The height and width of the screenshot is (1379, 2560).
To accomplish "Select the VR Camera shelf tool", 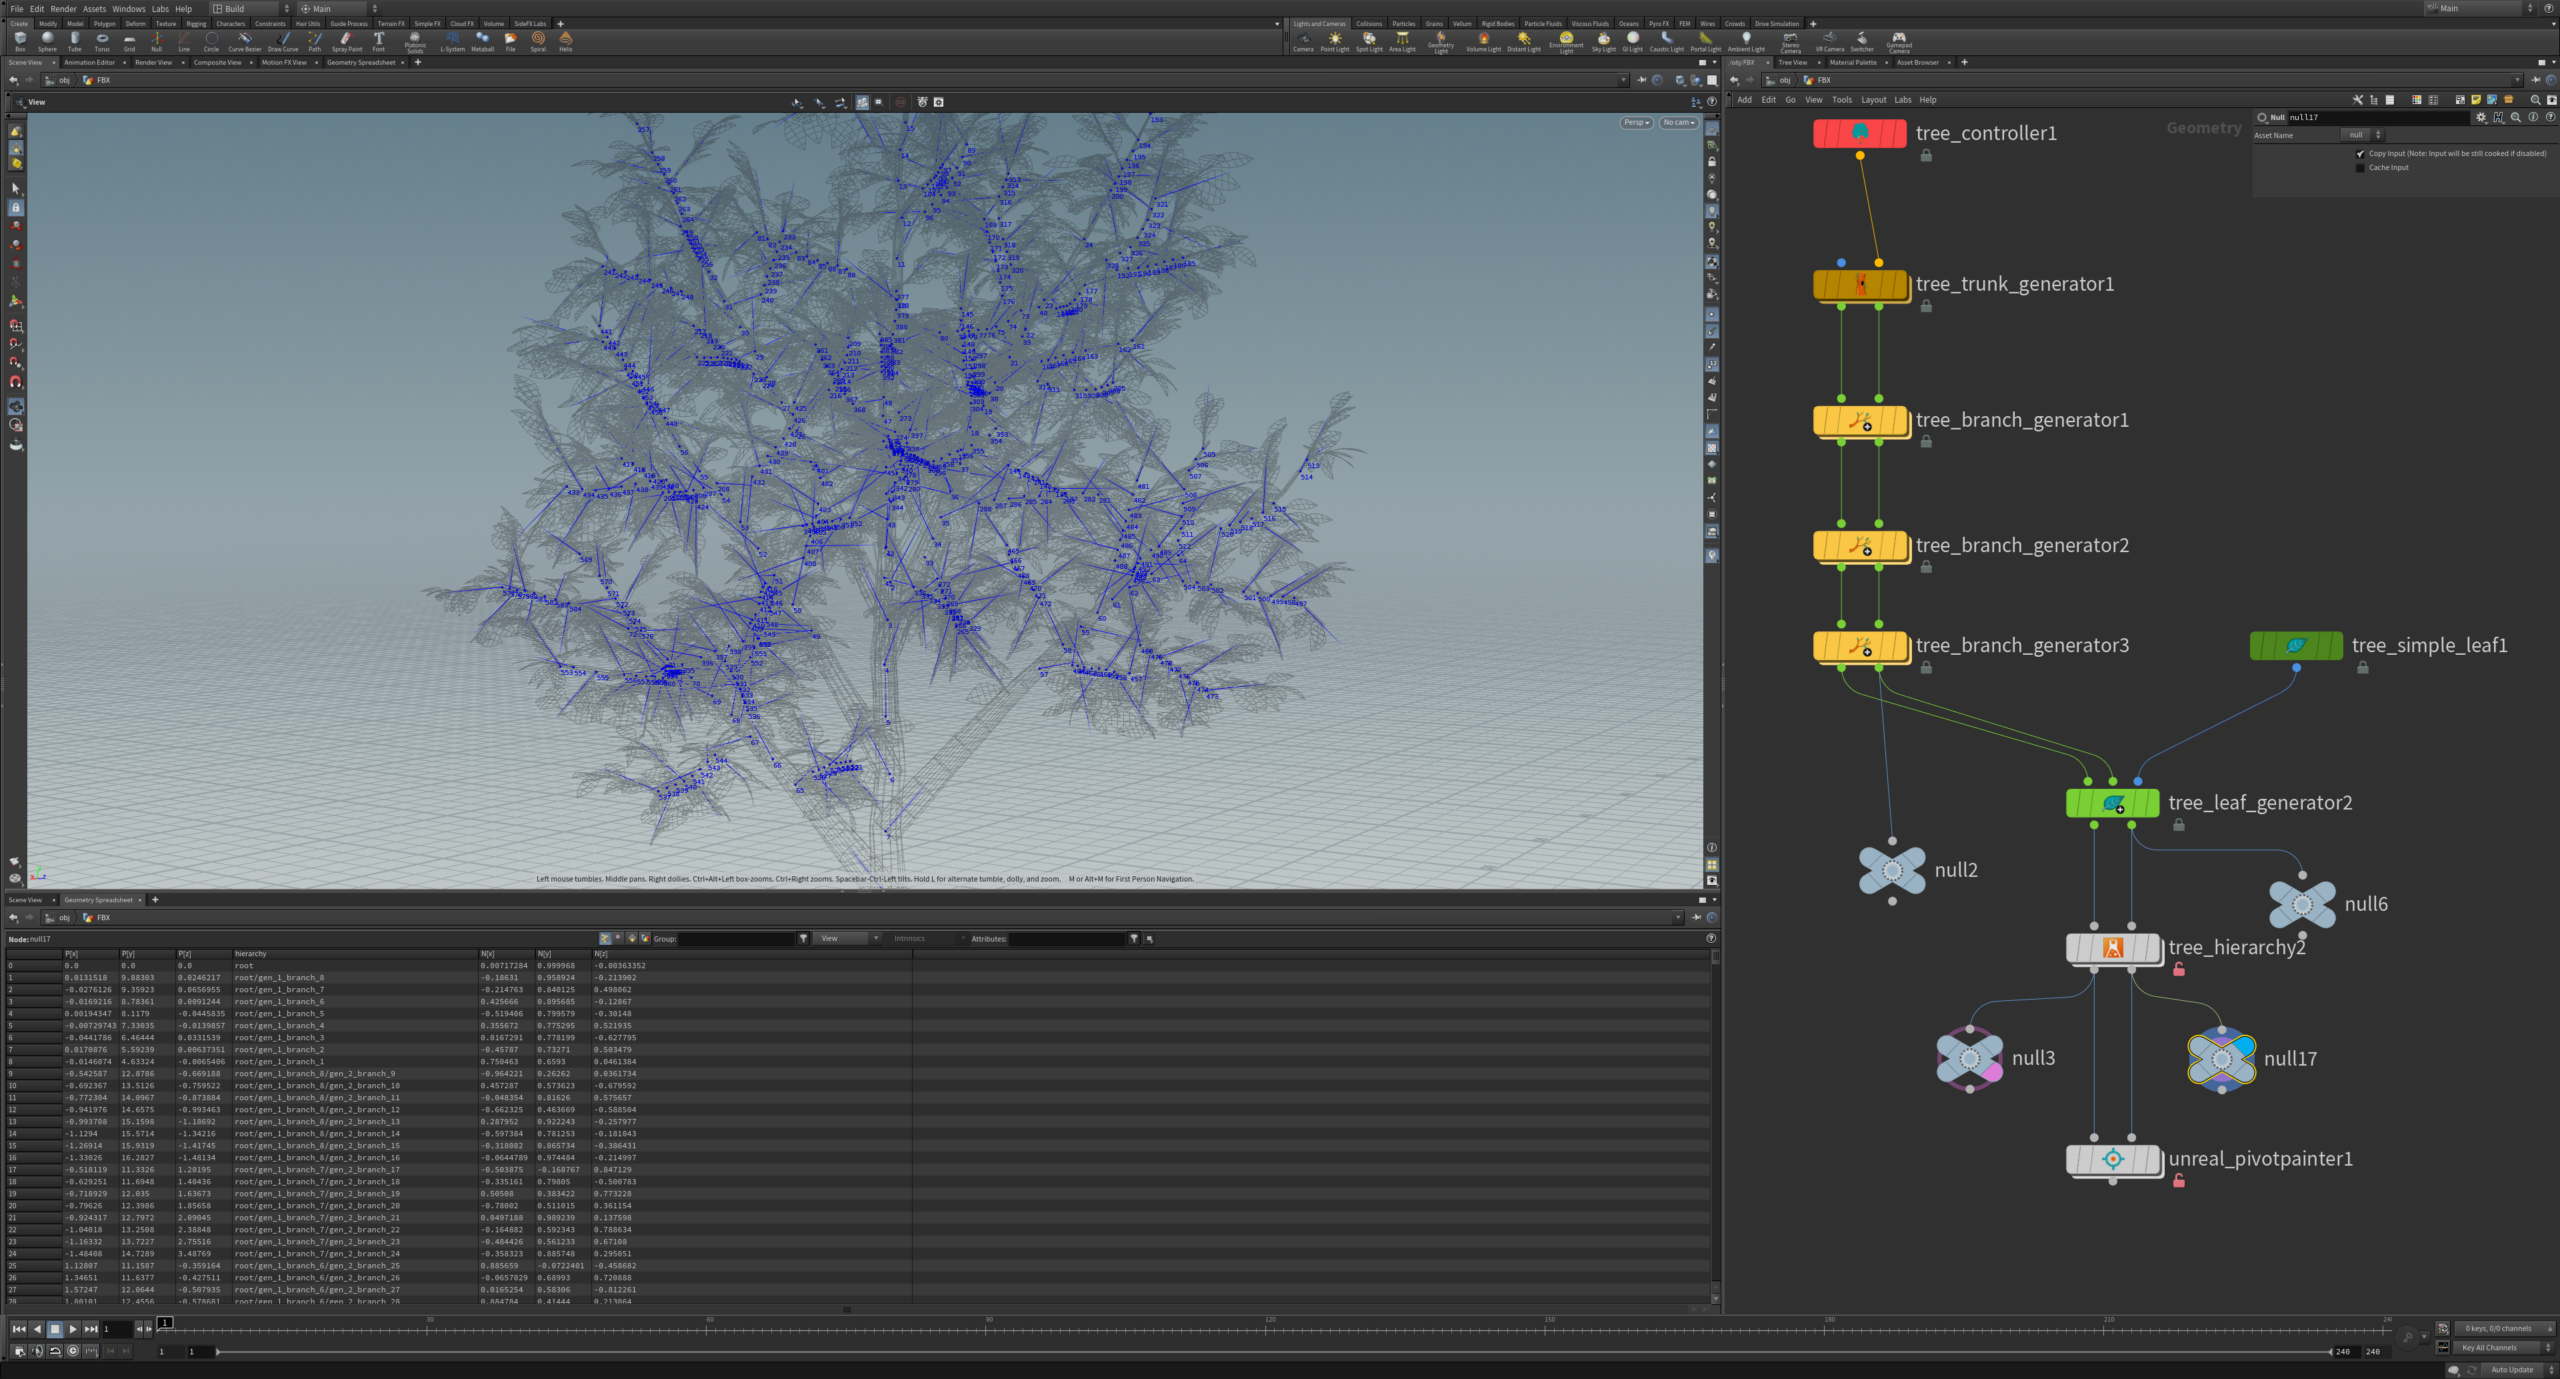I will click(1829, 41).
